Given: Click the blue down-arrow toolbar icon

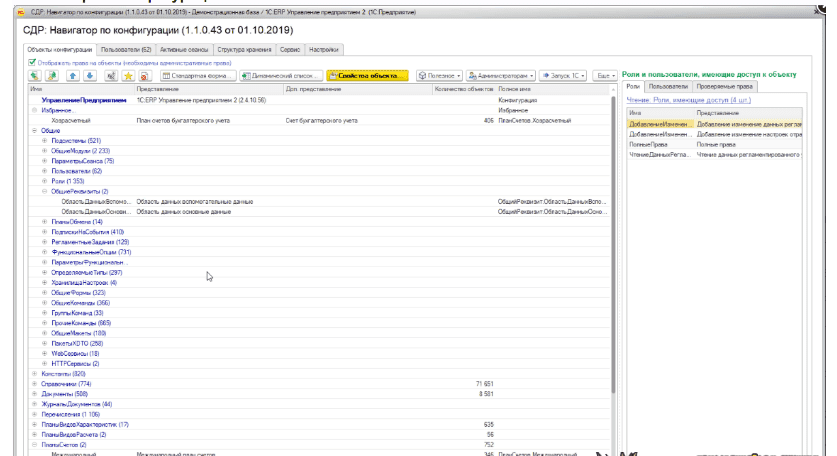Looking at the screenshot, I should tap(89, 75).
